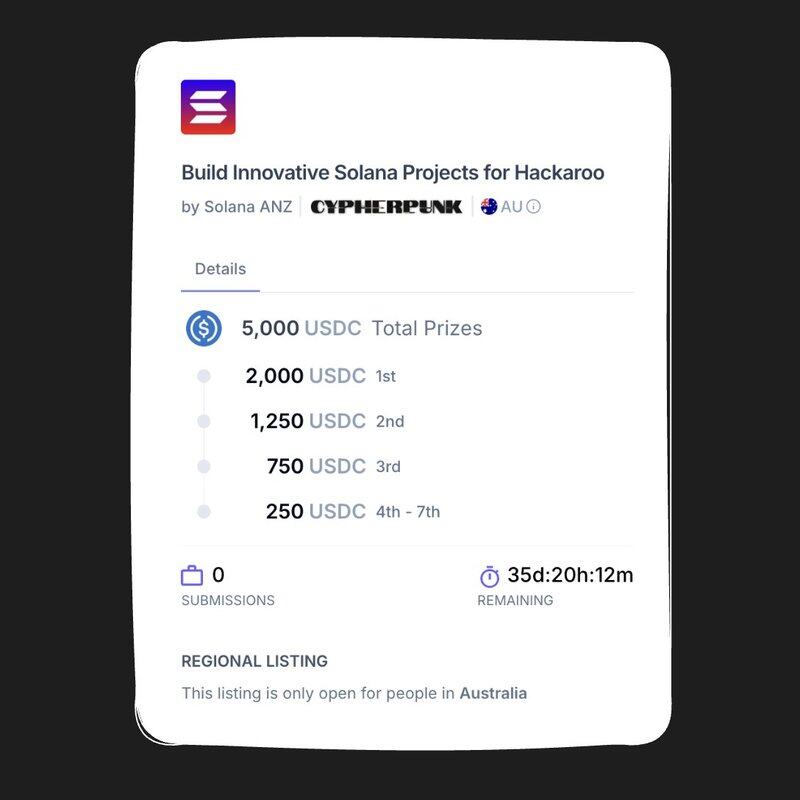The width and height of the screenshot is (800, 800).
Task: Click the 0 submissions count
Action: (218, 575)
